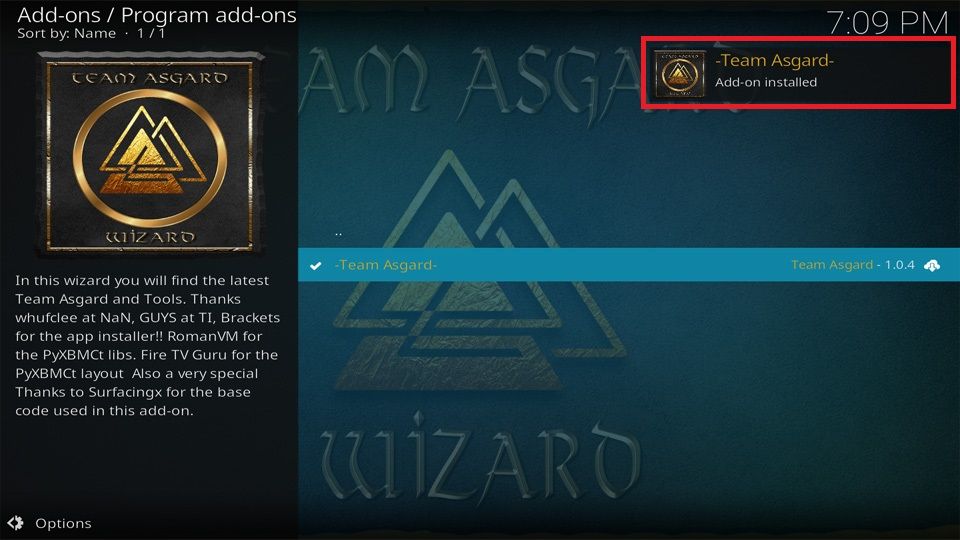
Task: Click the add-on description paragraph
Action: 148,345
